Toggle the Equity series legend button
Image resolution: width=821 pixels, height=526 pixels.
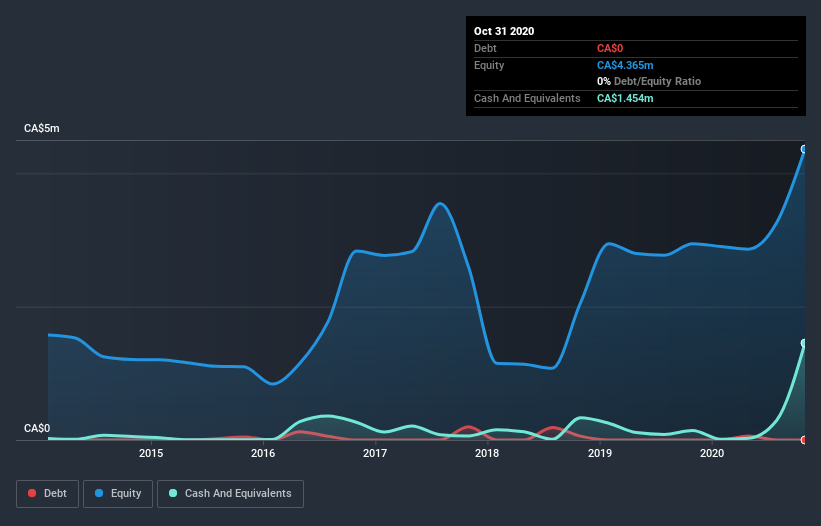[x=118, y=494]
